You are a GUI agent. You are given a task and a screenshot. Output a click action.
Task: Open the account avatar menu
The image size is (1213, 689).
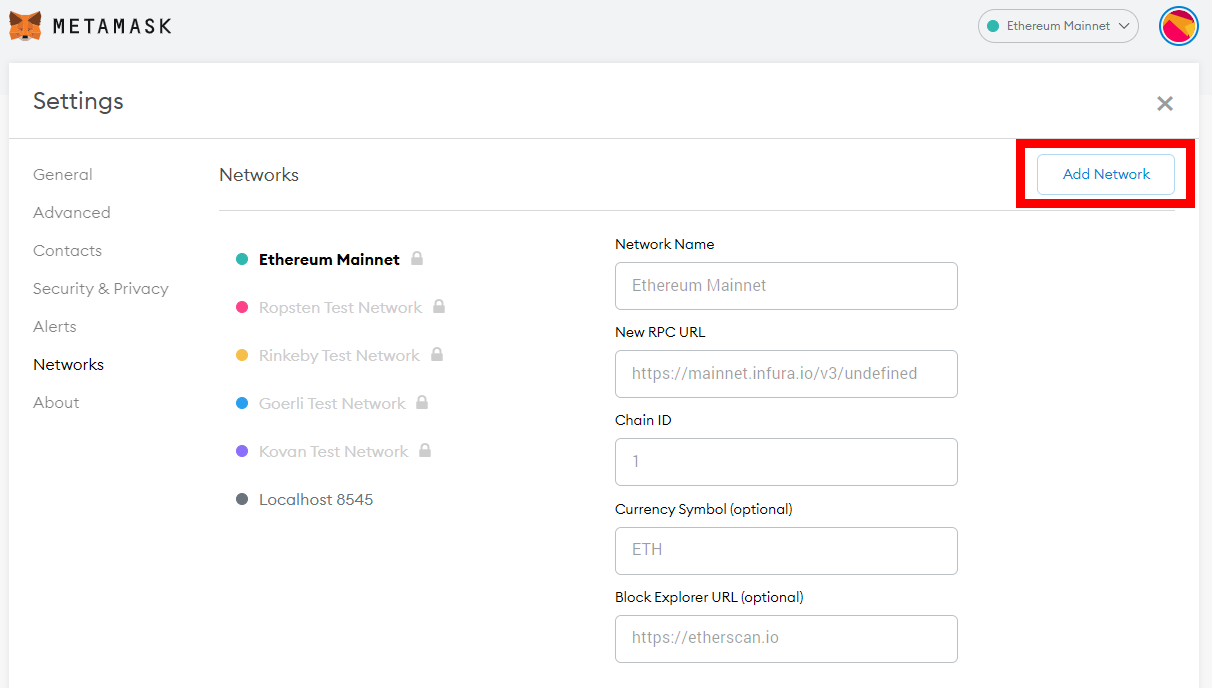point(1179,26)
